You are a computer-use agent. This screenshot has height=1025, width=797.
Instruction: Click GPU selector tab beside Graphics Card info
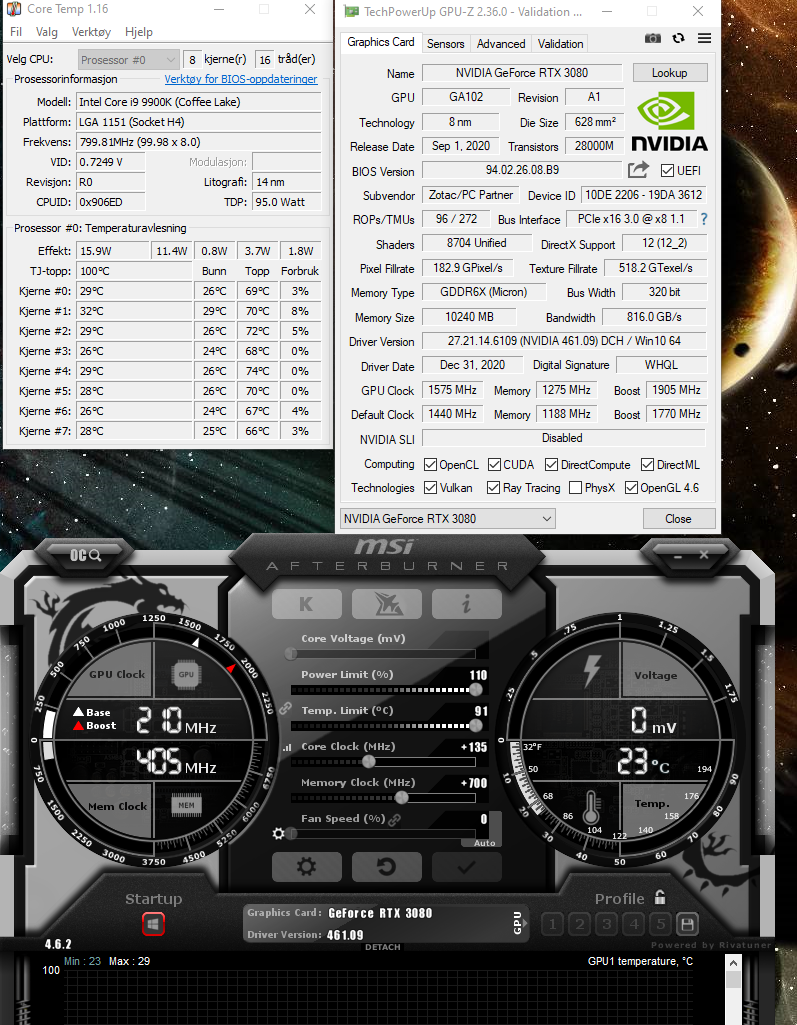pos(517,922)
